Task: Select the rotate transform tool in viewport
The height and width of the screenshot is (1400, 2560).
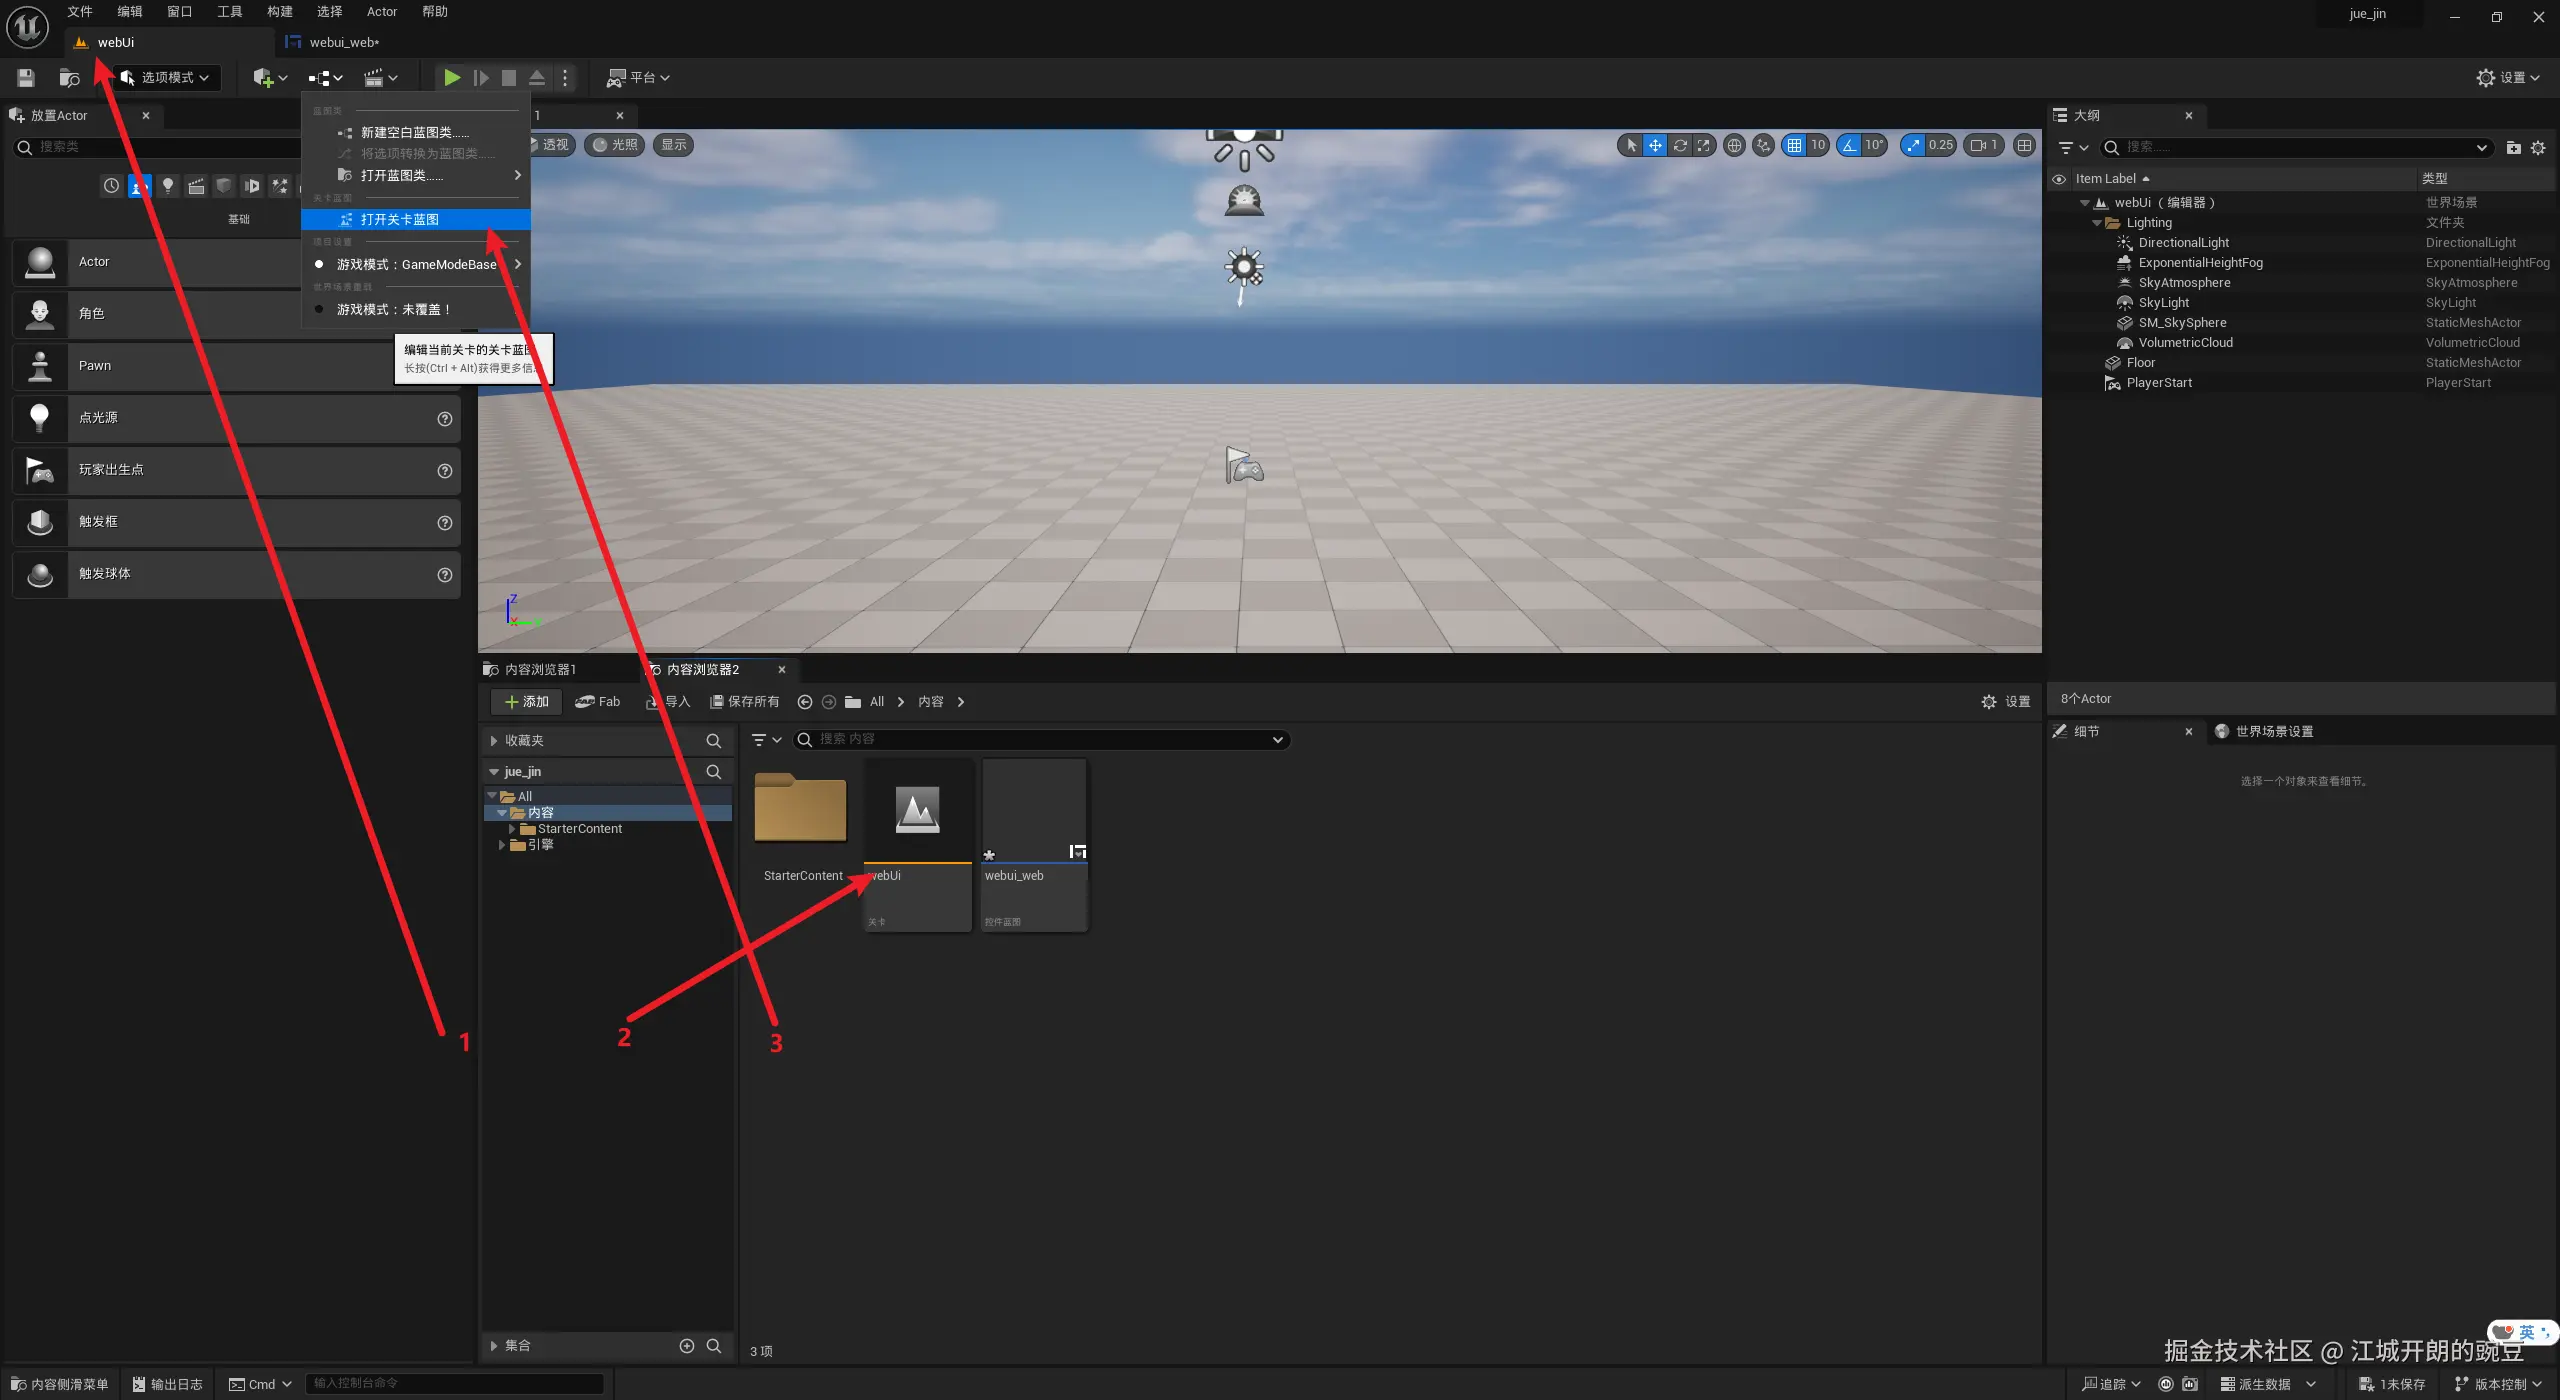Action: coord(1680,145)
